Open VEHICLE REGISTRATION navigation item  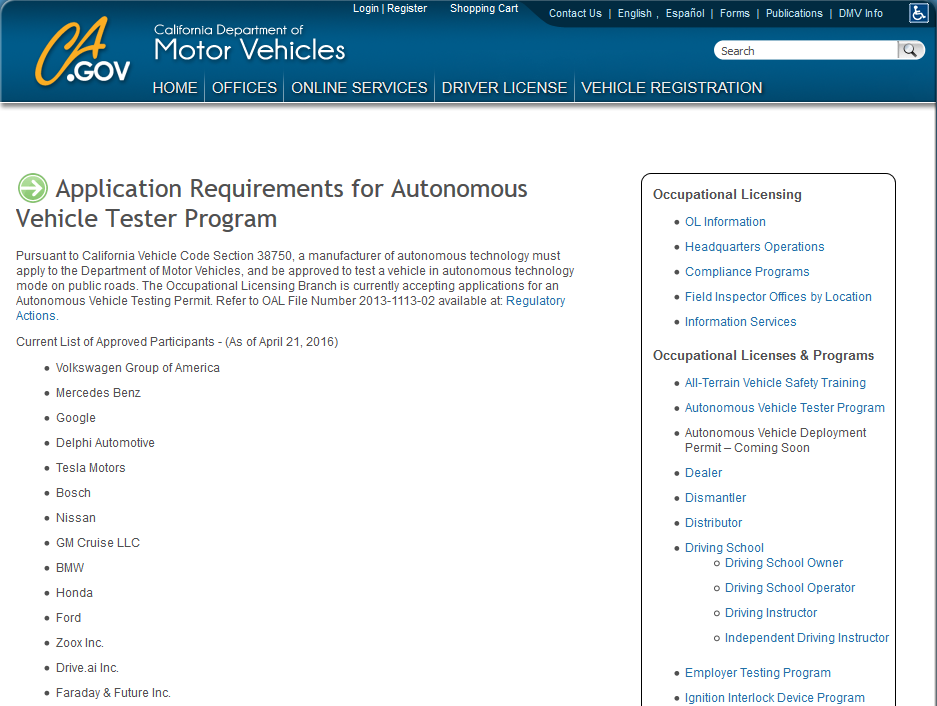point(672,88)
